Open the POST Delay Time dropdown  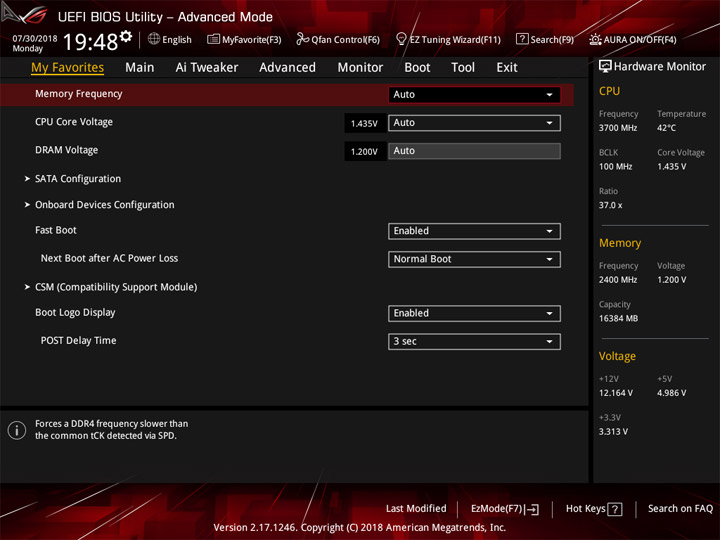coord(474,342)
